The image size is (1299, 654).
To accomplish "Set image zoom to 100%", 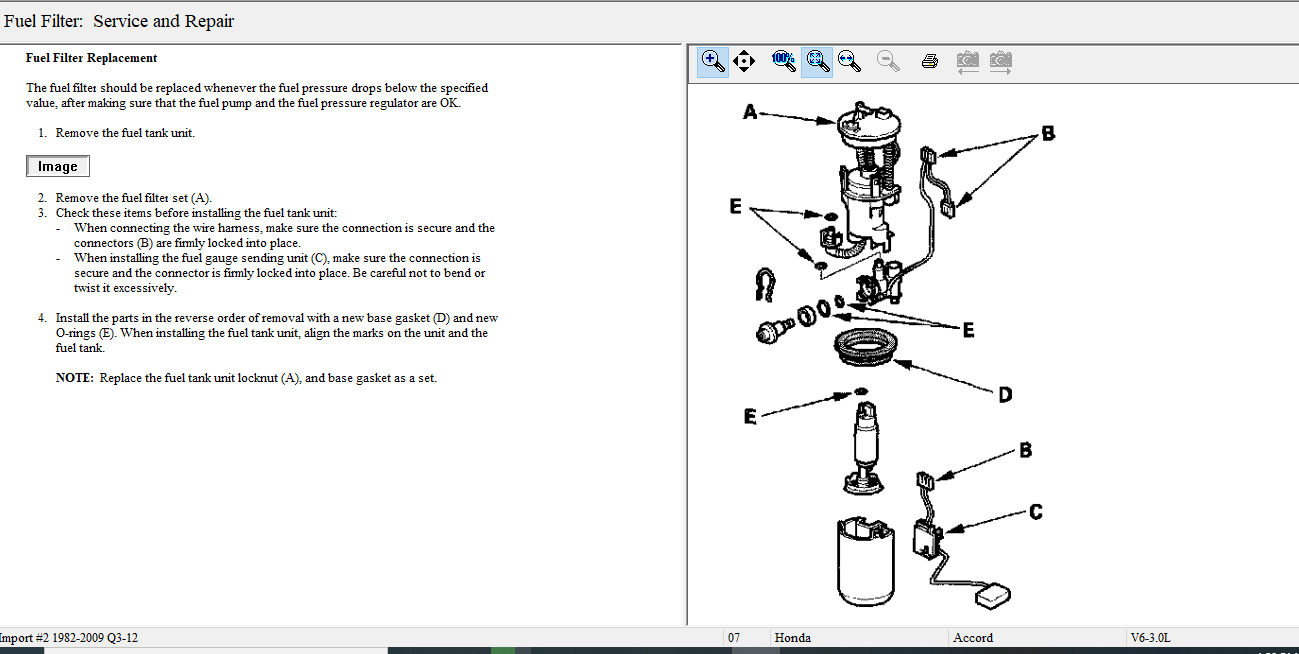I will (x=784, y=61).
